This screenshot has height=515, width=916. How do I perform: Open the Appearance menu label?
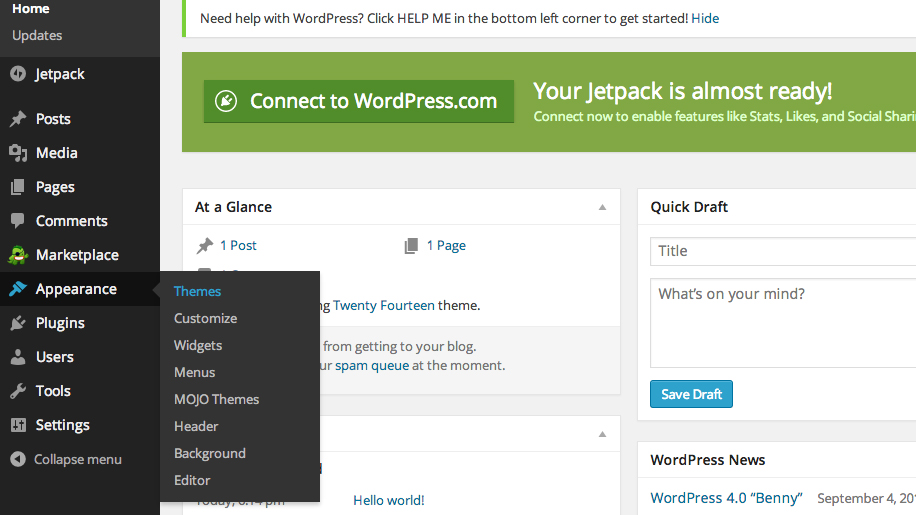(x=77, y=289)
